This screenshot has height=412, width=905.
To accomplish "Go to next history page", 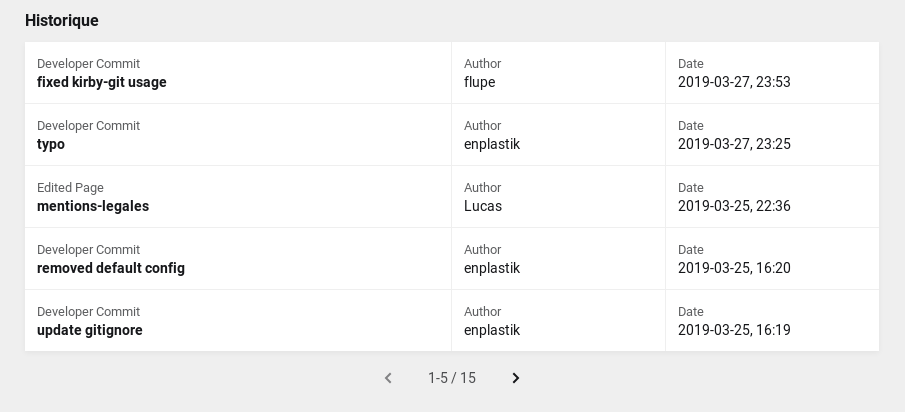I will [516, 378].
